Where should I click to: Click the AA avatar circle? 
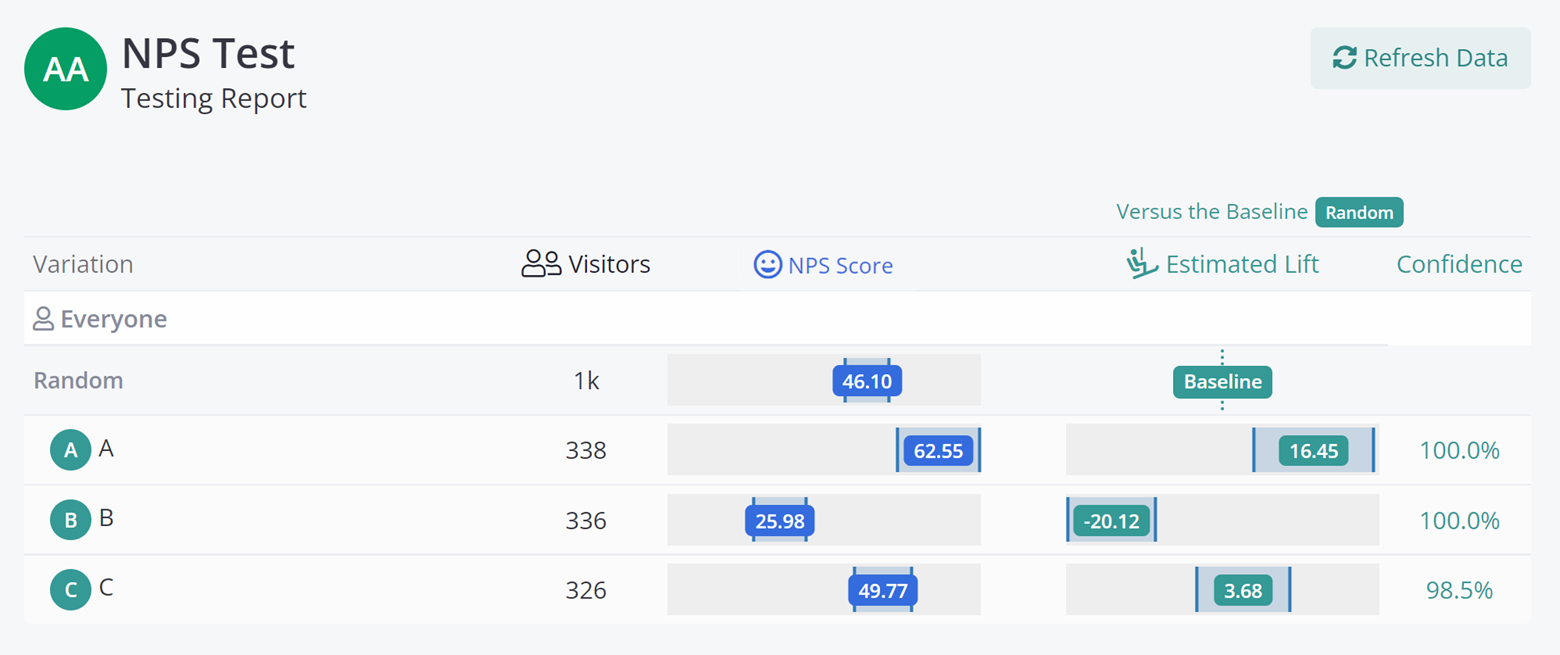[x=66, y=69]
